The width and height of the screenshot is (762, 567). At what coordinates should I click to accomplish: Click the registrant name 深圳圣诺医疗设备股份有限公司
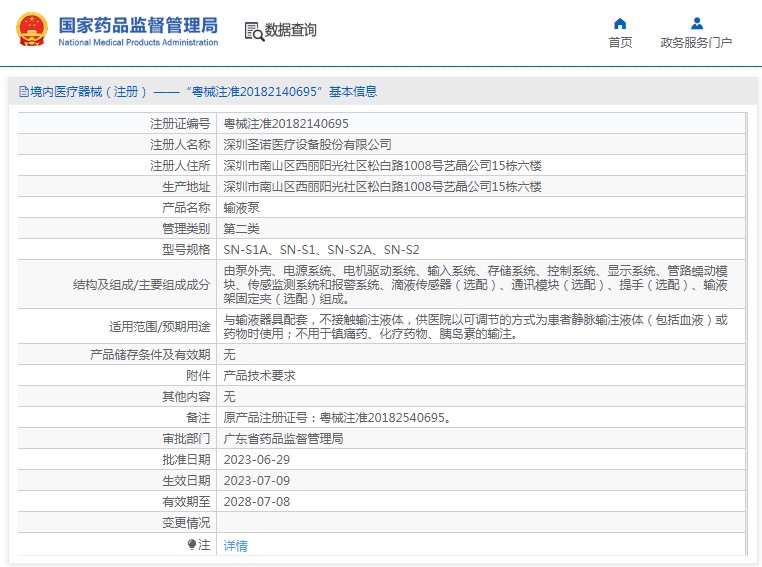click(x=307, y=145)
